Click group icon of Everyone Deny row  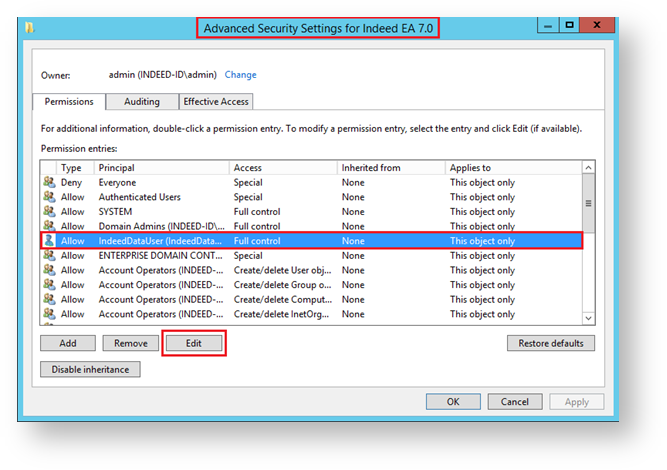click(49, 182)
